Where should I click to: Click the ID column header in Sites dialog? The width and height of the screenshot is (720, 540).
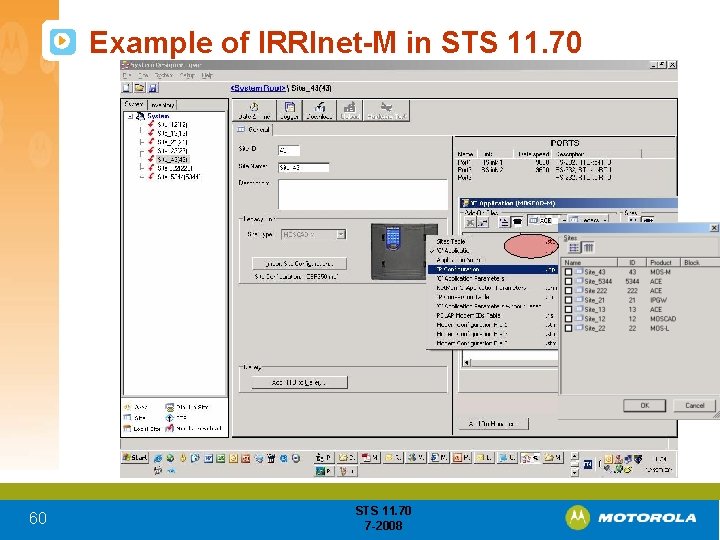click(x=632, y=262)
